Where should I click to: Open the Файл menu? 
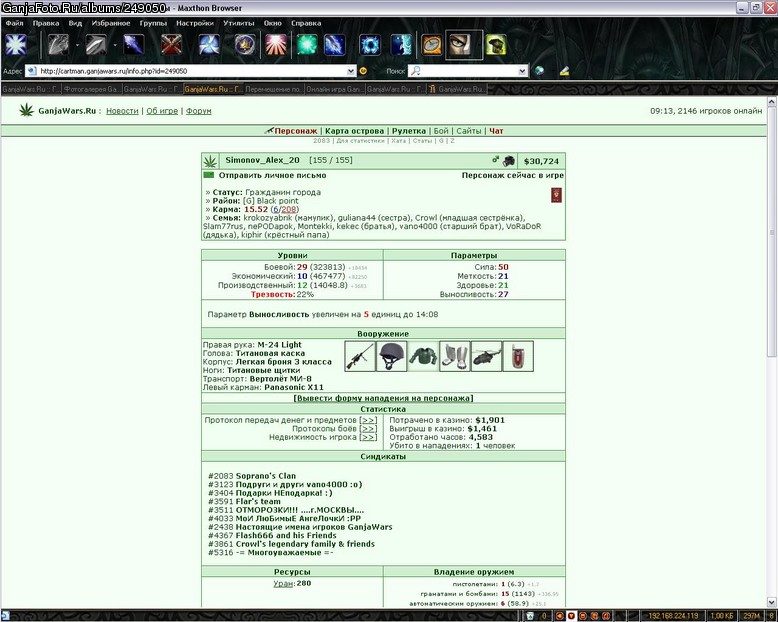click(x=14, y=23)
